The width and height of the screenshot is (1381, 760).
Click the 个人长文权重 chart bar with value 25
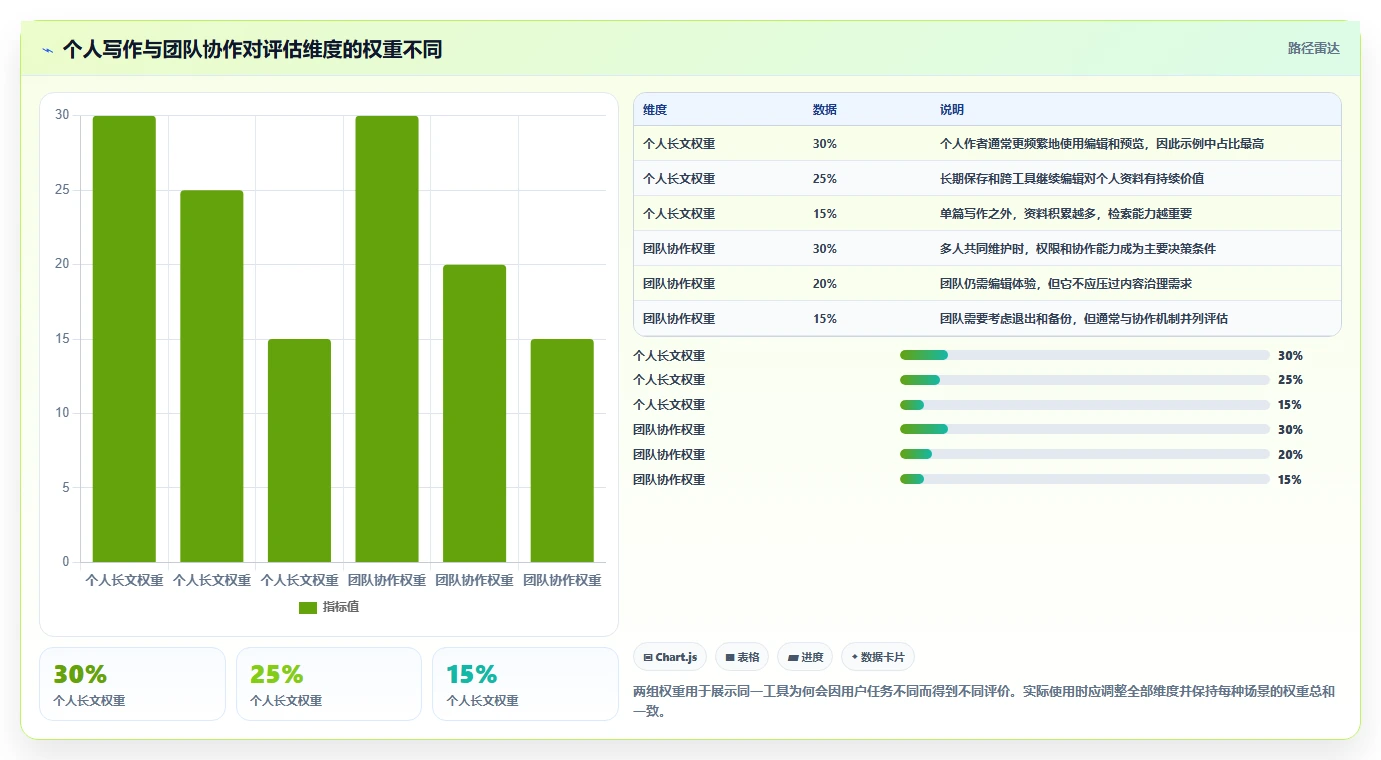tap(212, 376)
